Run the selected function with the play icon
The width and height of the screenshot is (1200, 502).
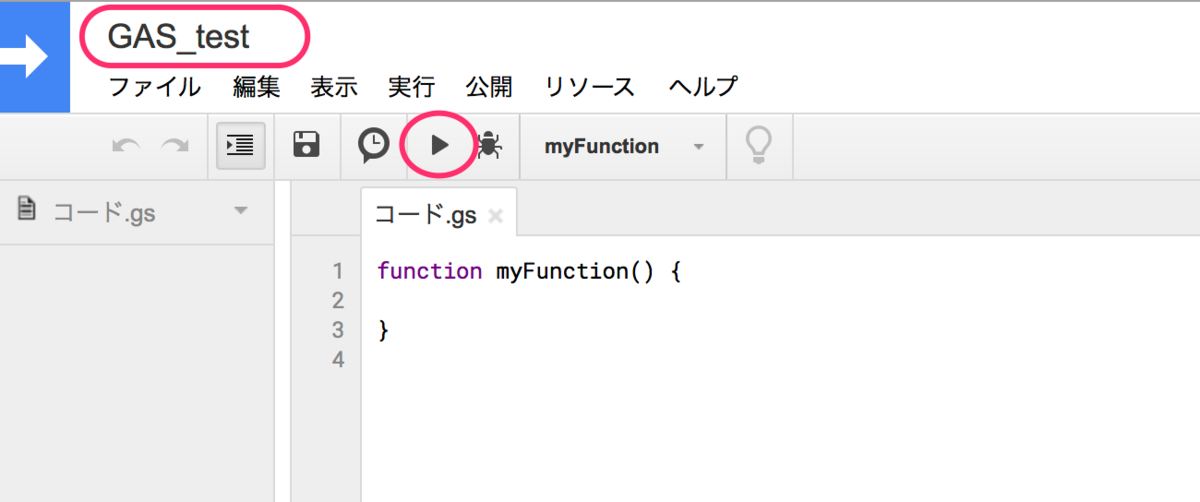point(438,146)
